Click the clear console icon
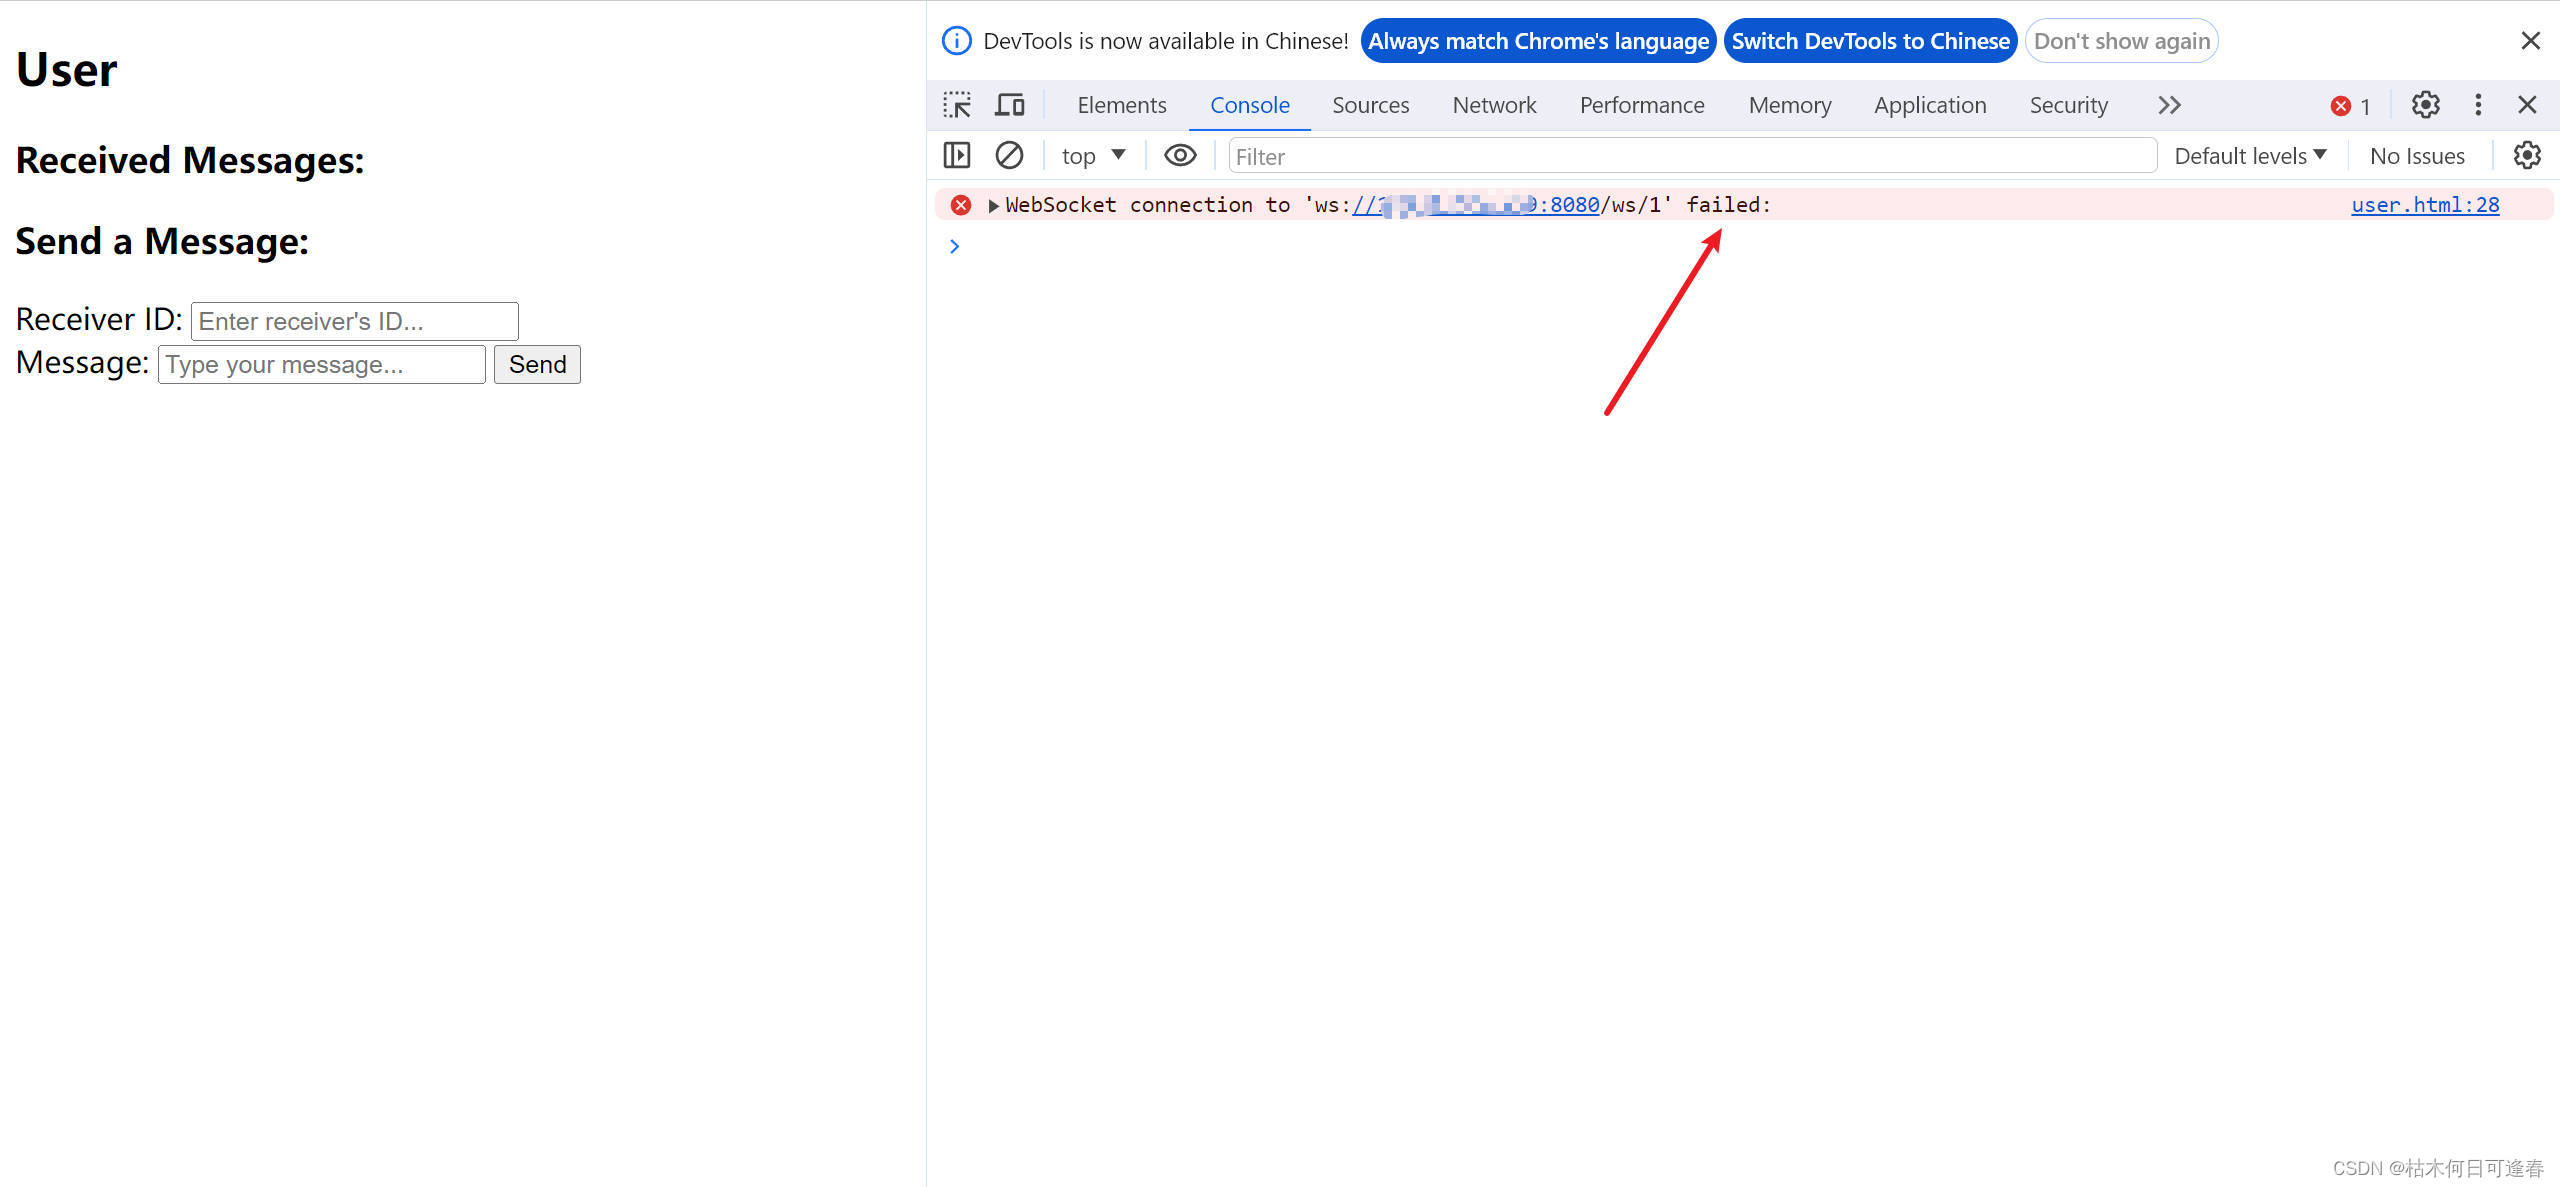 point(1009,156)
